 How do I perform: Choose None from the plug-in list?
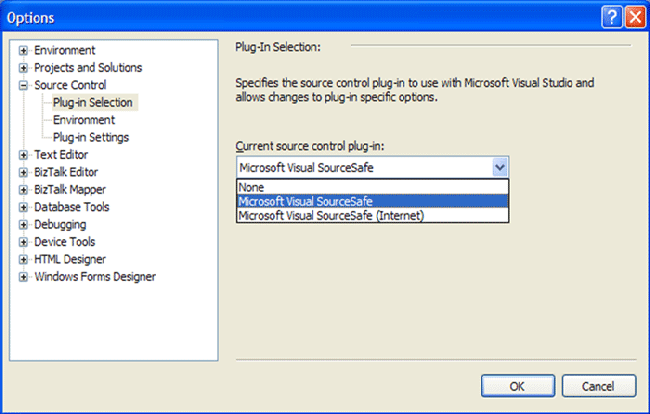(x=372, y=187)
